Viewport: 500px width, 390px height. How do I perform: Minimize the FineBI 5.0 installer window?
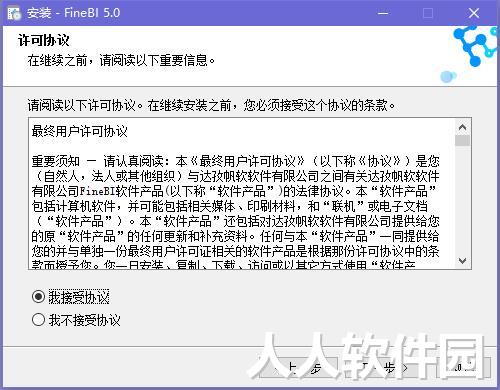[x=383, y=13]
